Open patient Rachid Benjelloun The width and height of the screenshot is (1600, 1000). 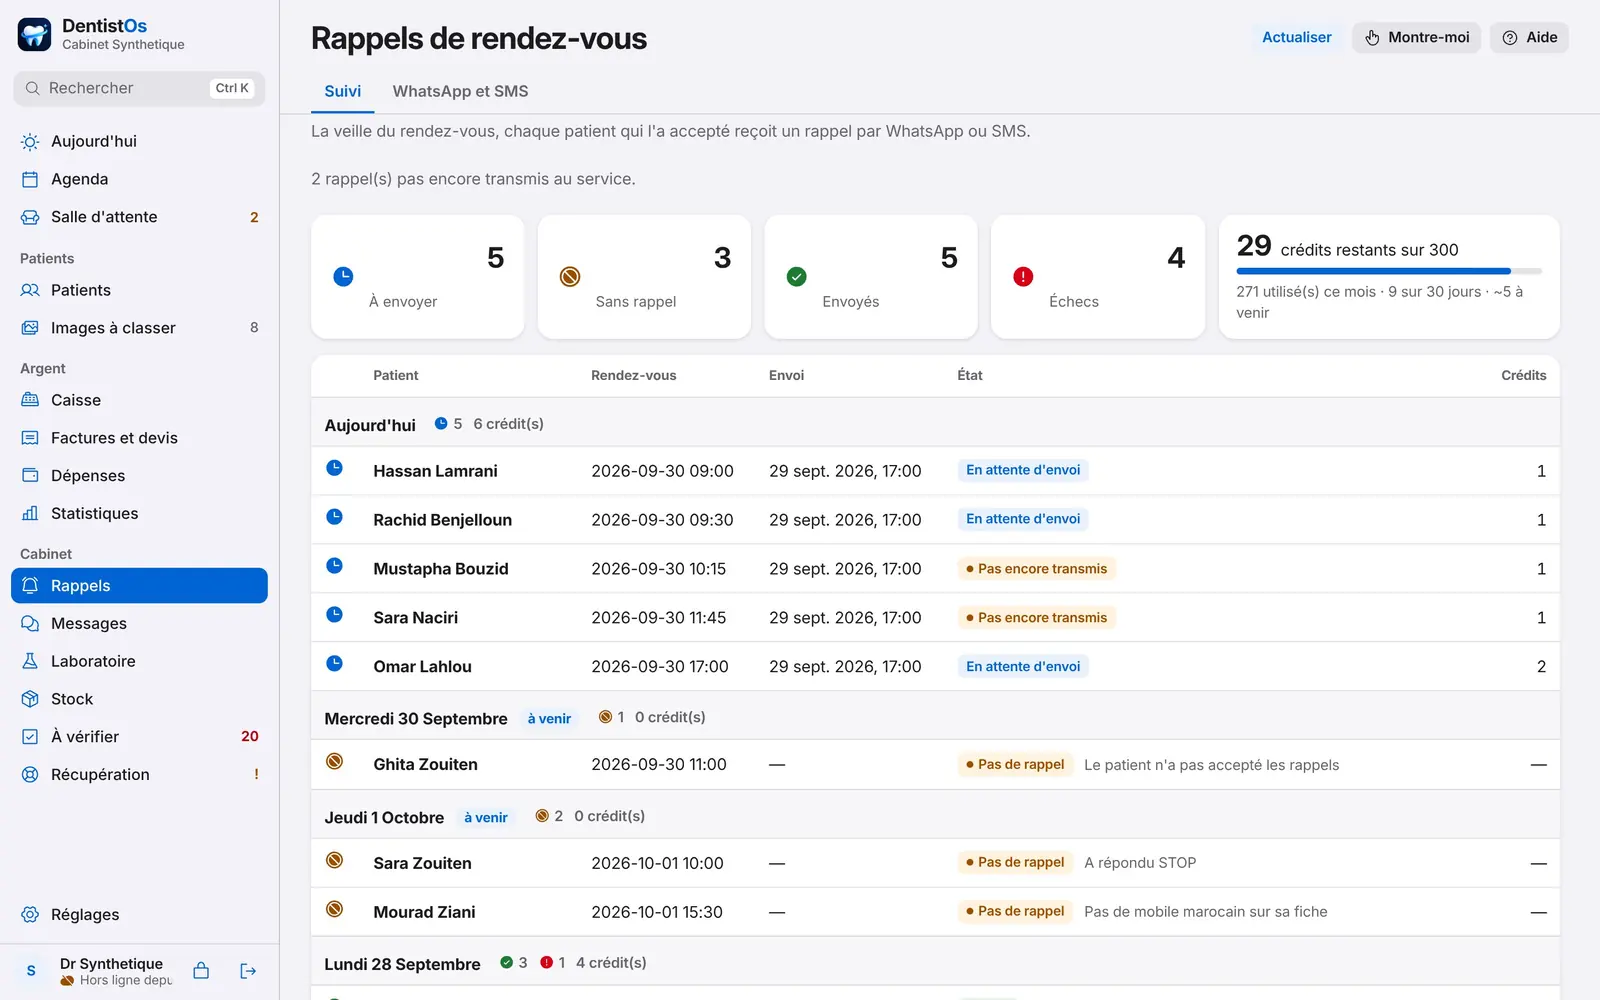tap(442, 520)
